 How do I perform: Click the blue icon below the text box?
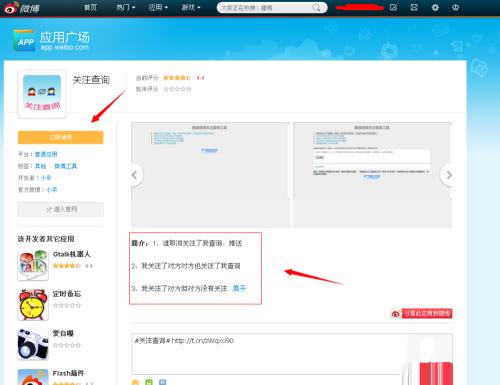click(162, 382)
